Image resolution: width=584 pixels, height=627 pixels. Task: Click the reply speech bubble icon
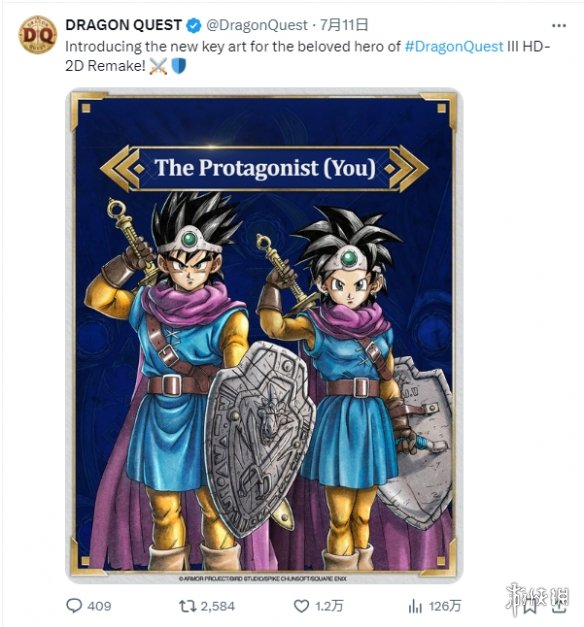pos(74,606)
